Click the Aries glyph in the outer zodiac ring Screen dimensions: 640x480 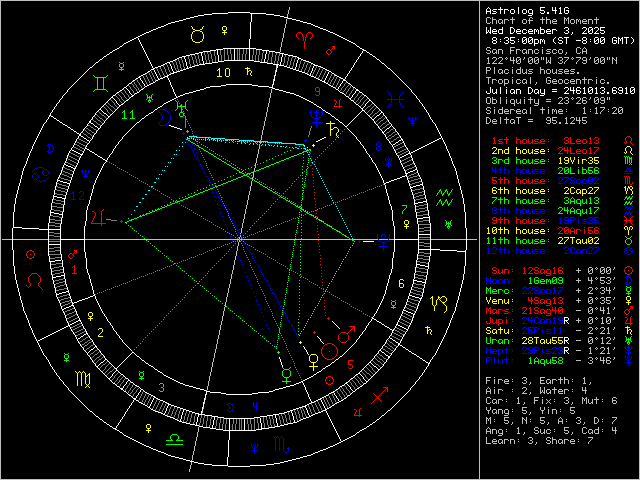click(304, 38)
